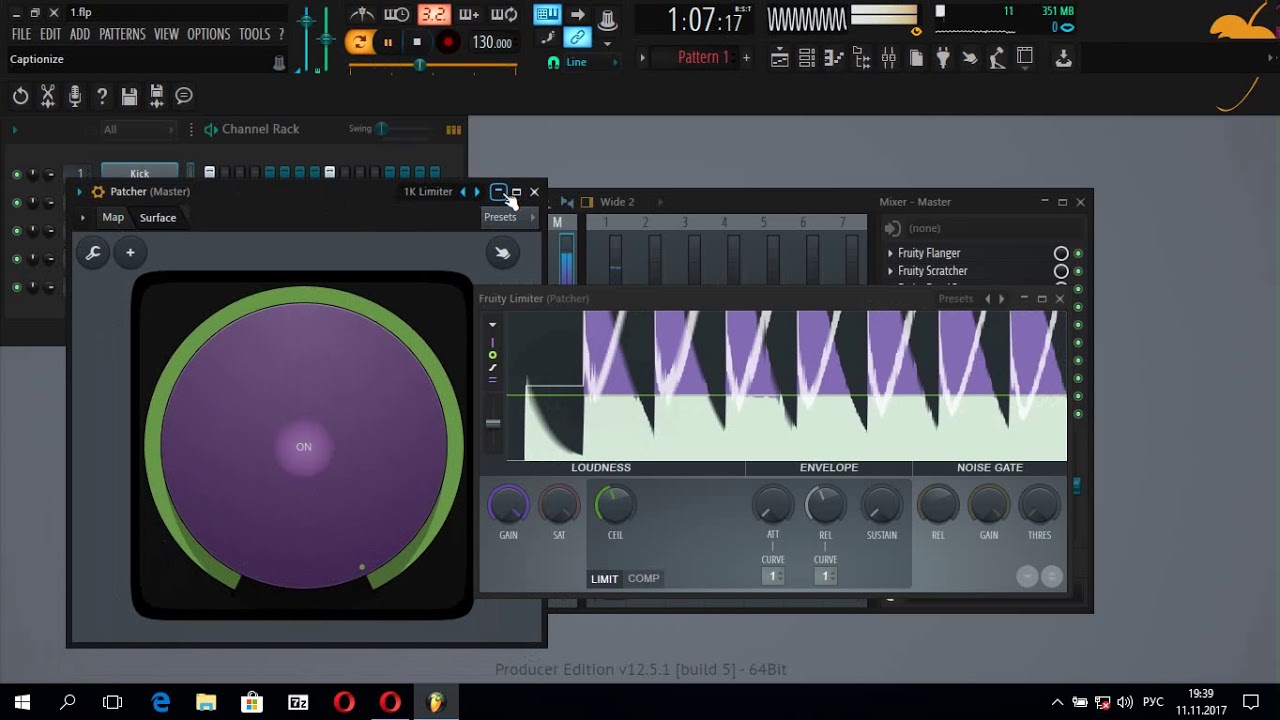The width and height of the screenshot is (1280, 720).
Task: Click the record button
Action: 448,42
